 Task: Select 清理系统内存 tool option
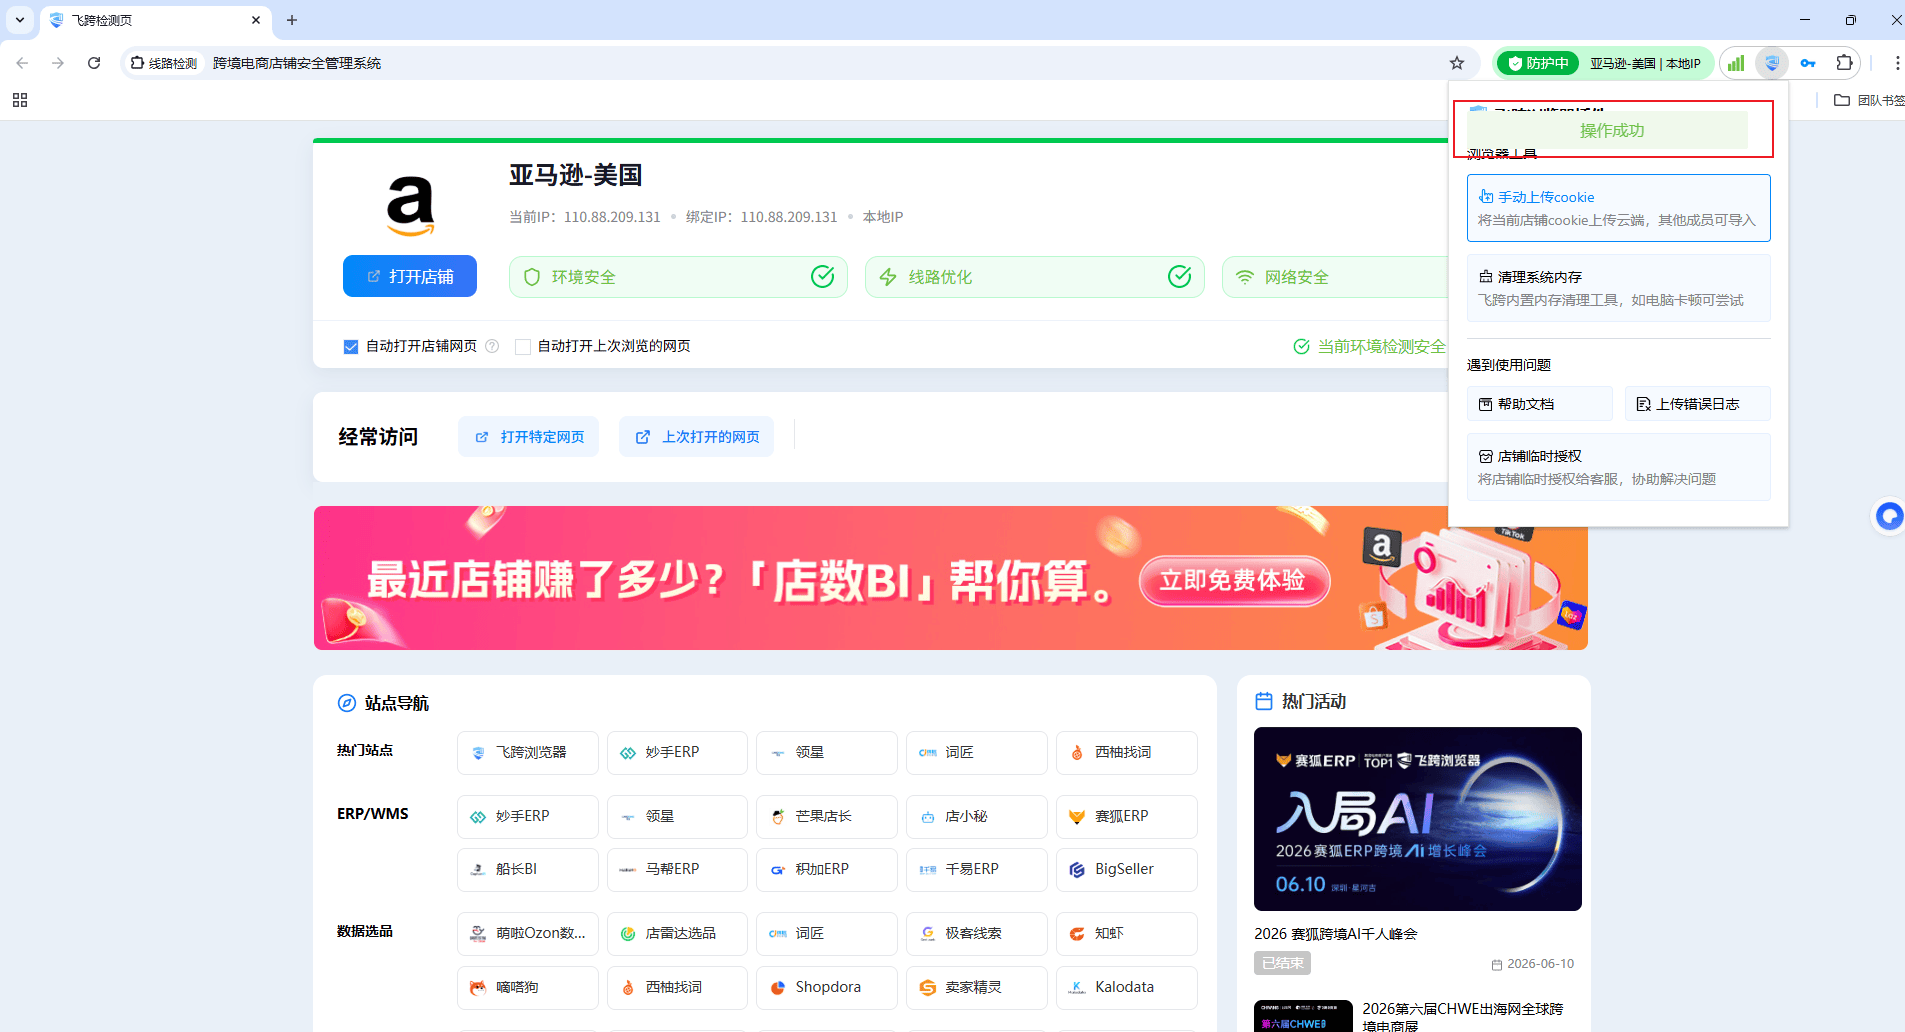pos(1618,288)
